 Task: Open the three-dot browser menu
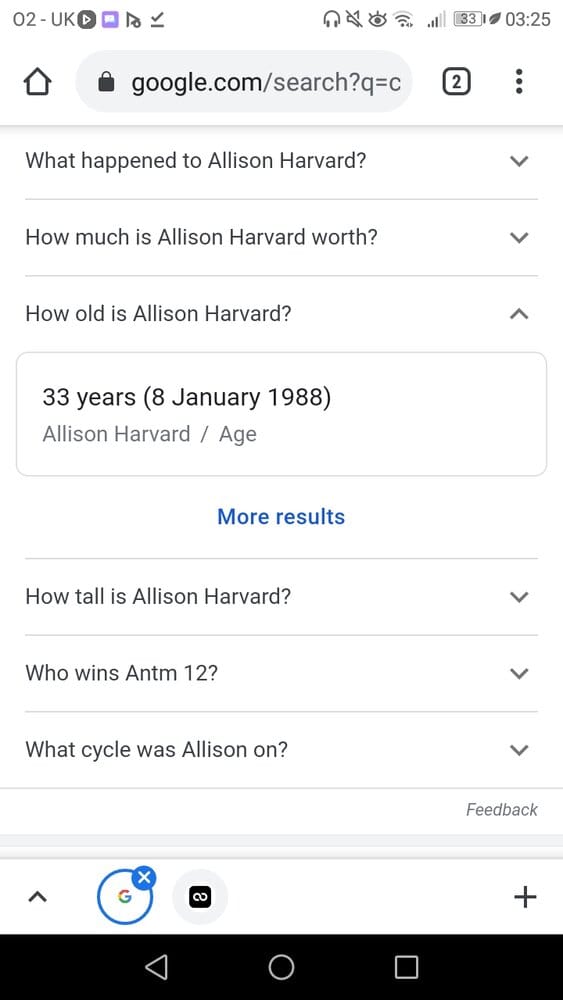[x=519, y=82]
